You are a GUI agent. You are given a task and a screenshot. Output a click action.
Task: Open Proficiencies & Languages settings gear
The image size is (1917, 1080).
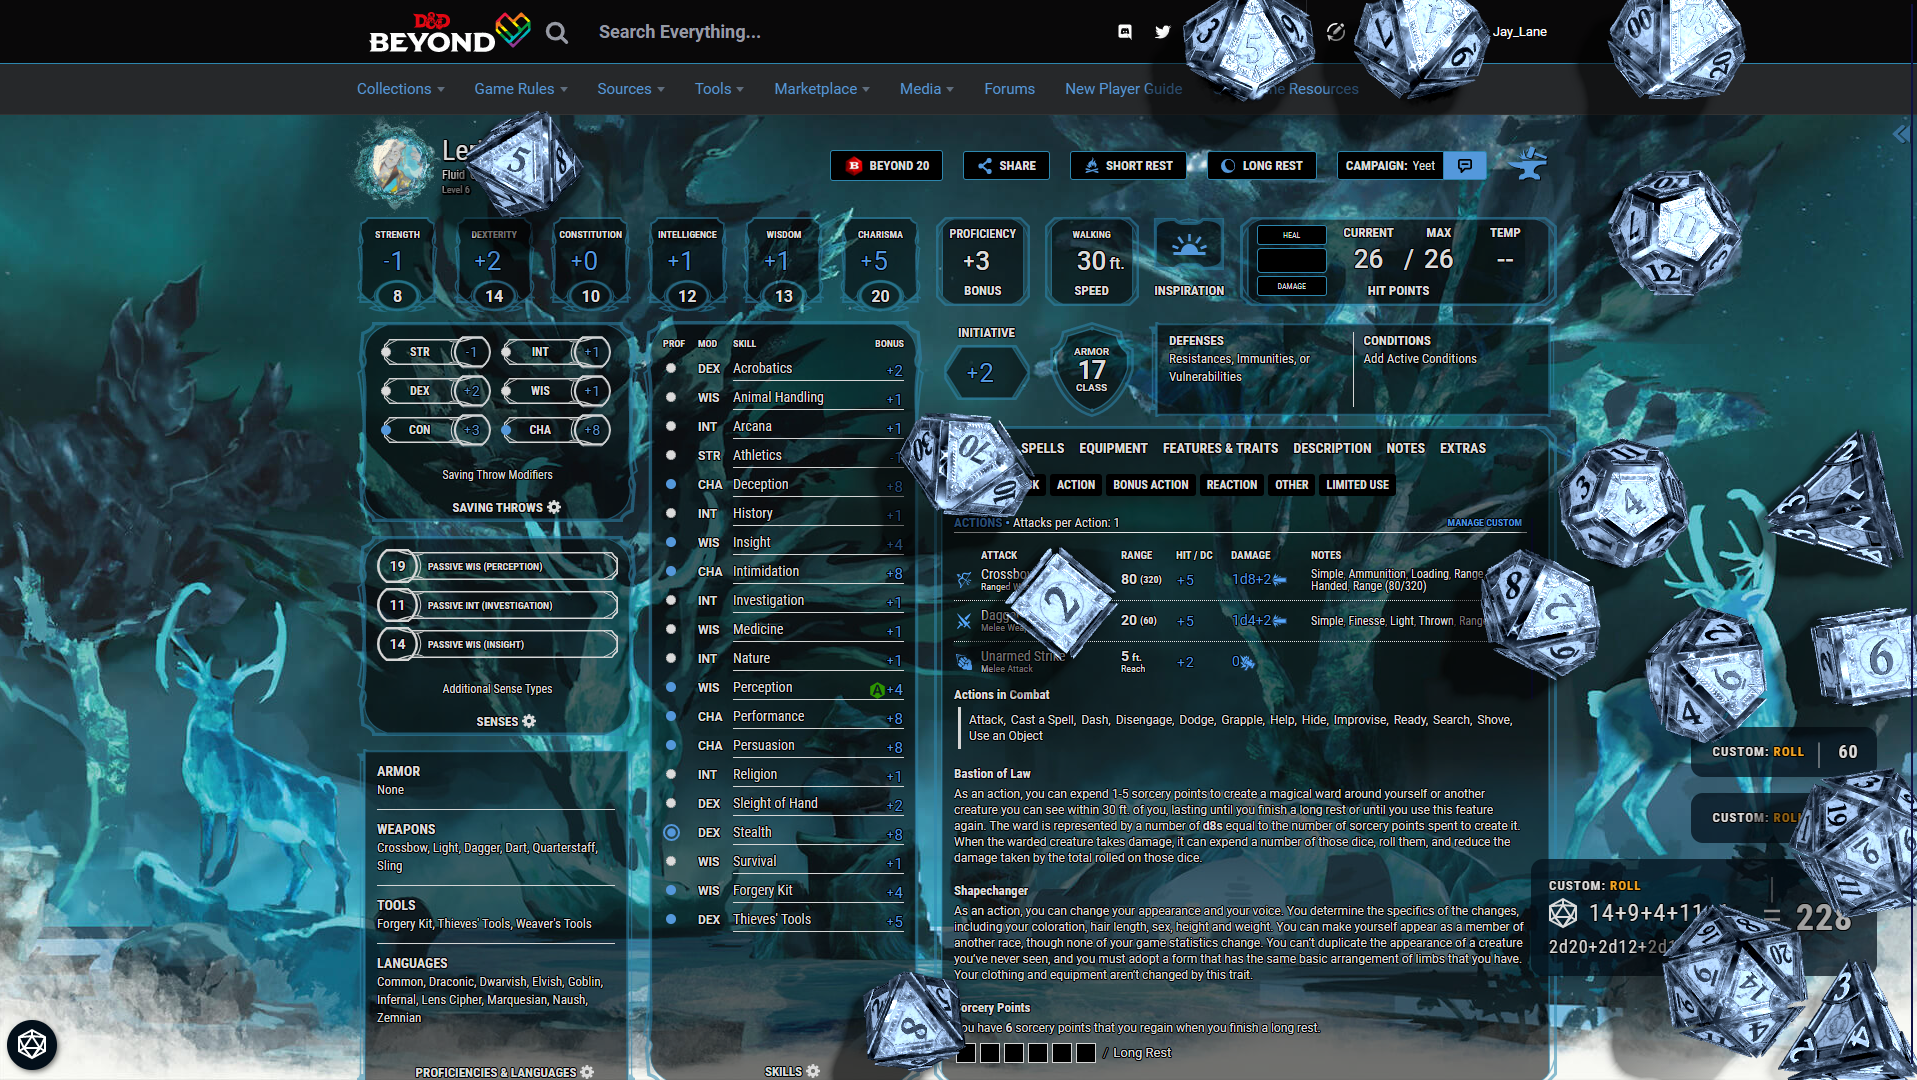587,1072
